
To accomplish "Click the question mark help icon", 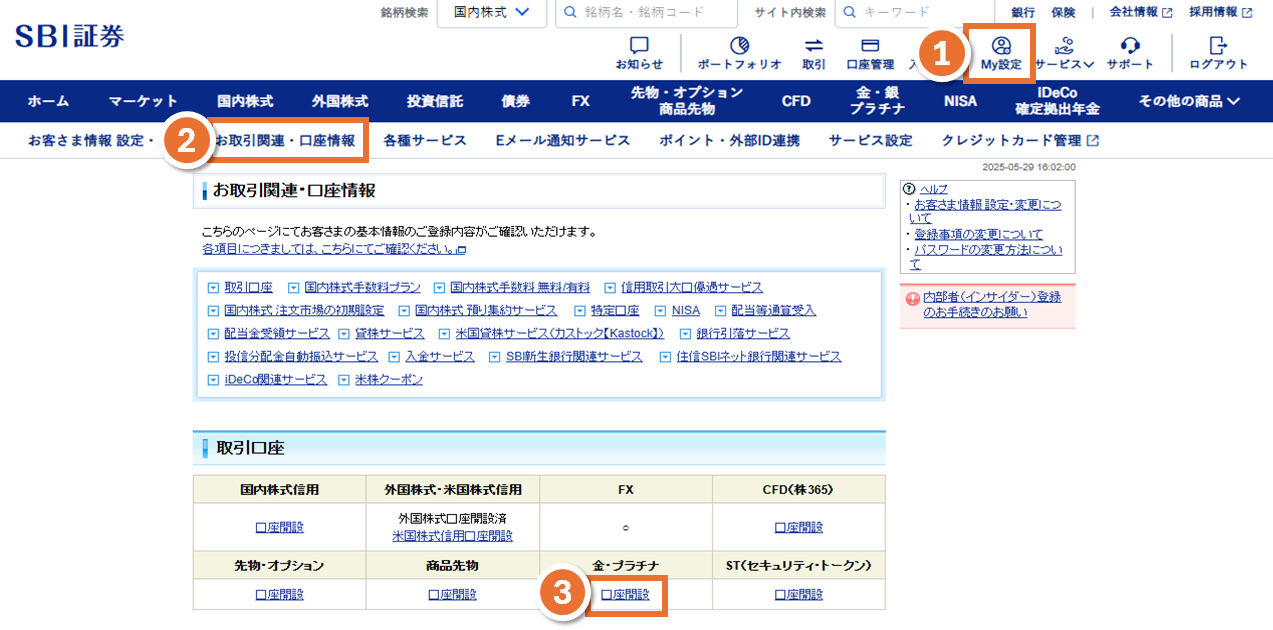I will point(910,189).
